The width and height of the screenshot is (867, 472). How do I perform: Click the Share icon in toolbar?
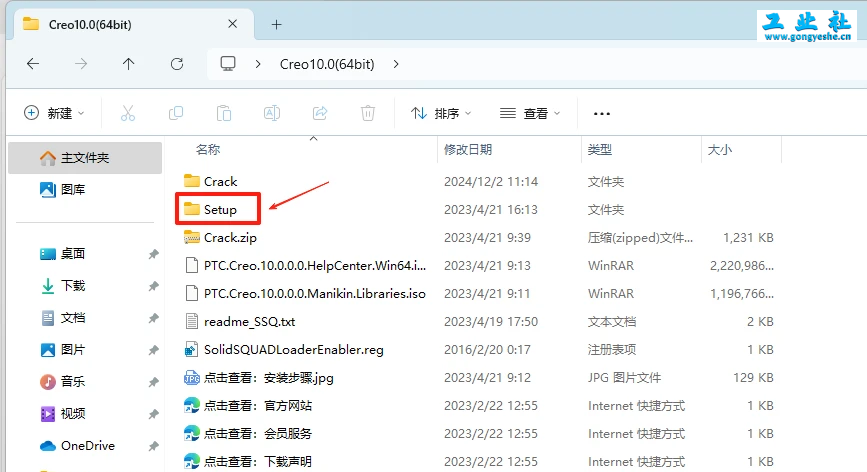[320, 113]
